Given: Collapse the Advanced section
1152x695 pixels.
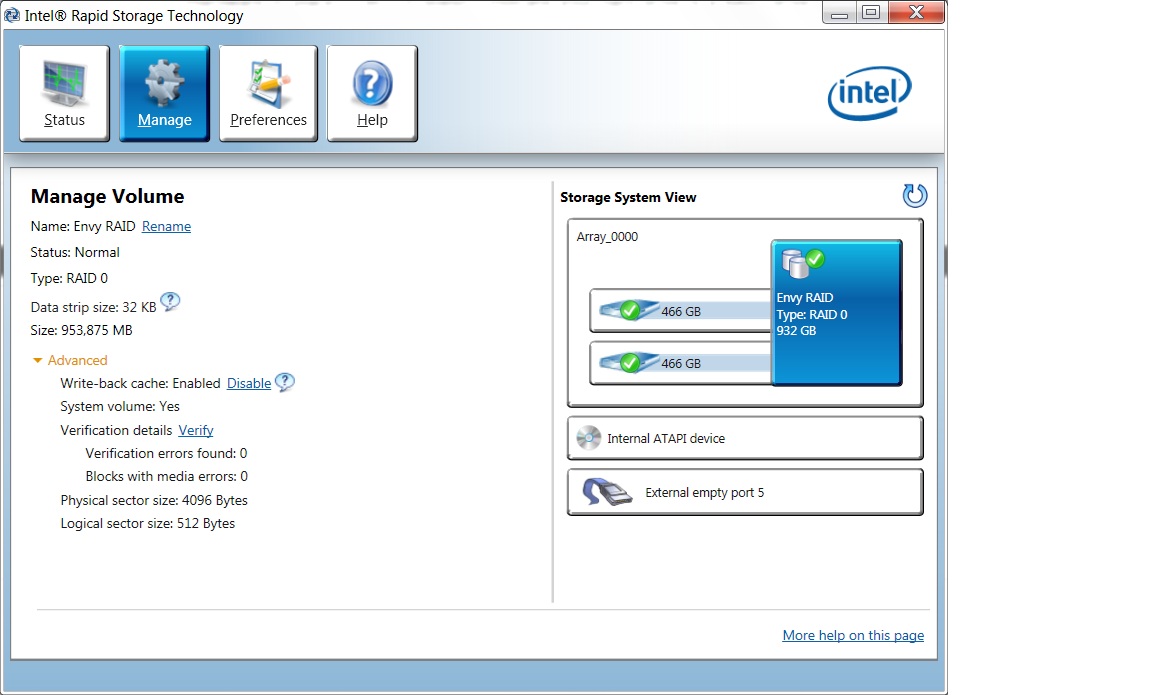Looking at the screenshot, I should (71, 360).
